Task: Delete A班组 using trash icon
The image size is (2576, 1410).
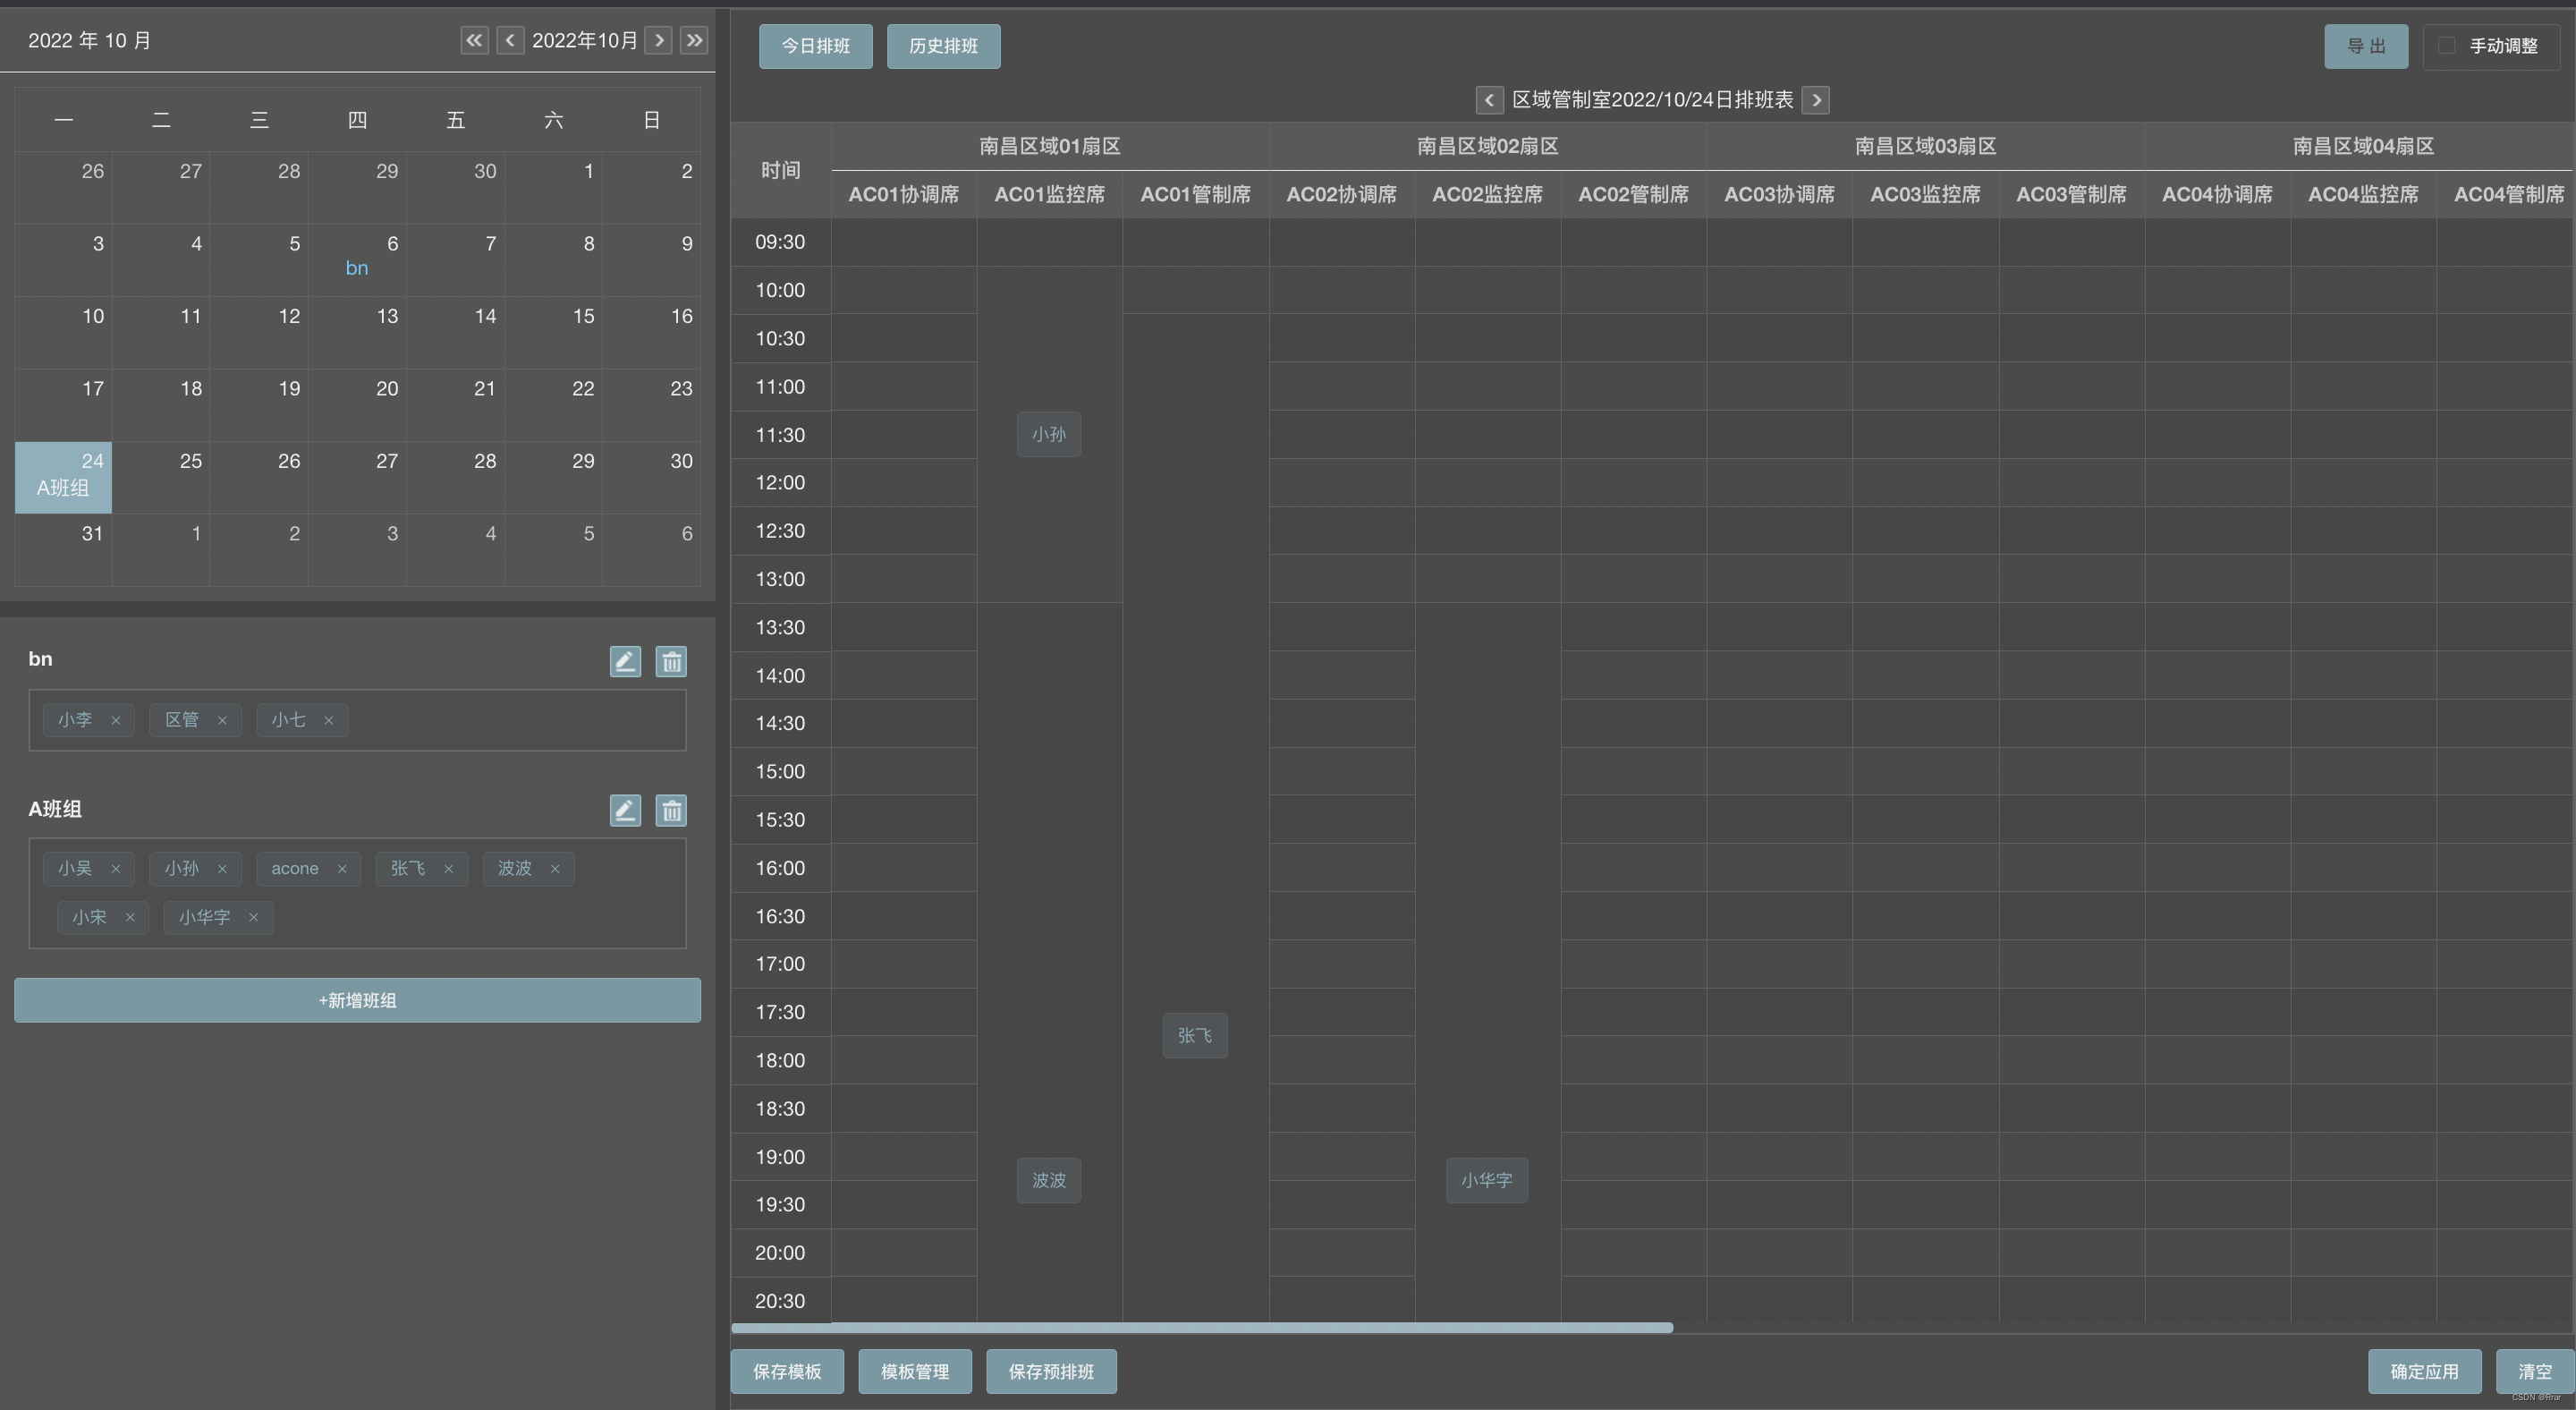Action: 671,810
